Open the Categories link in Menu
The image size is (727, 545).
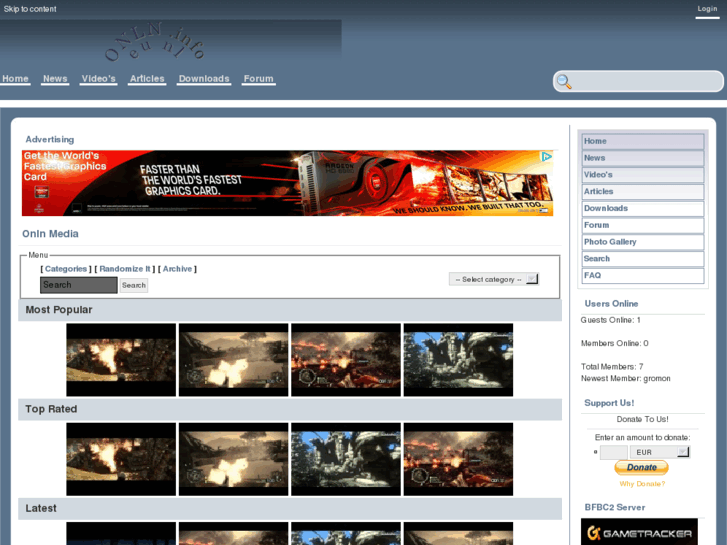66,269
